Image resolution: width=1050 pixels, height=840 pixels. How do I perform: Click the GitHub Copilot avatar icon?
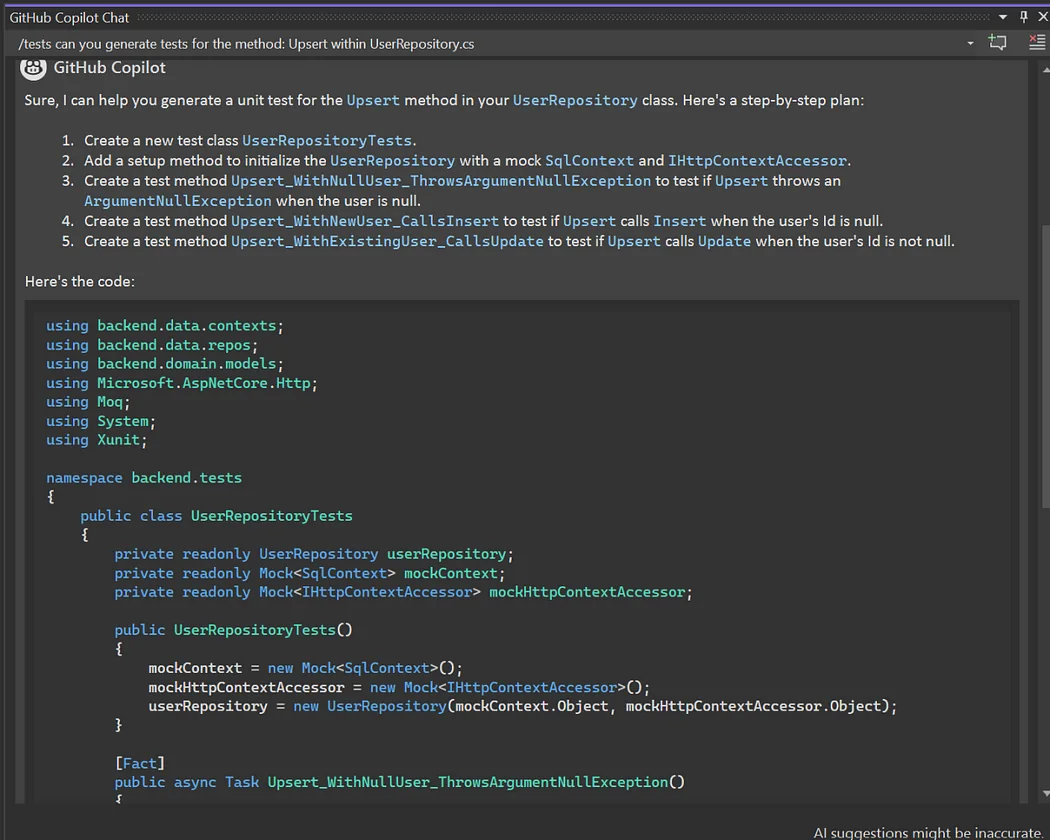(33, 68)
